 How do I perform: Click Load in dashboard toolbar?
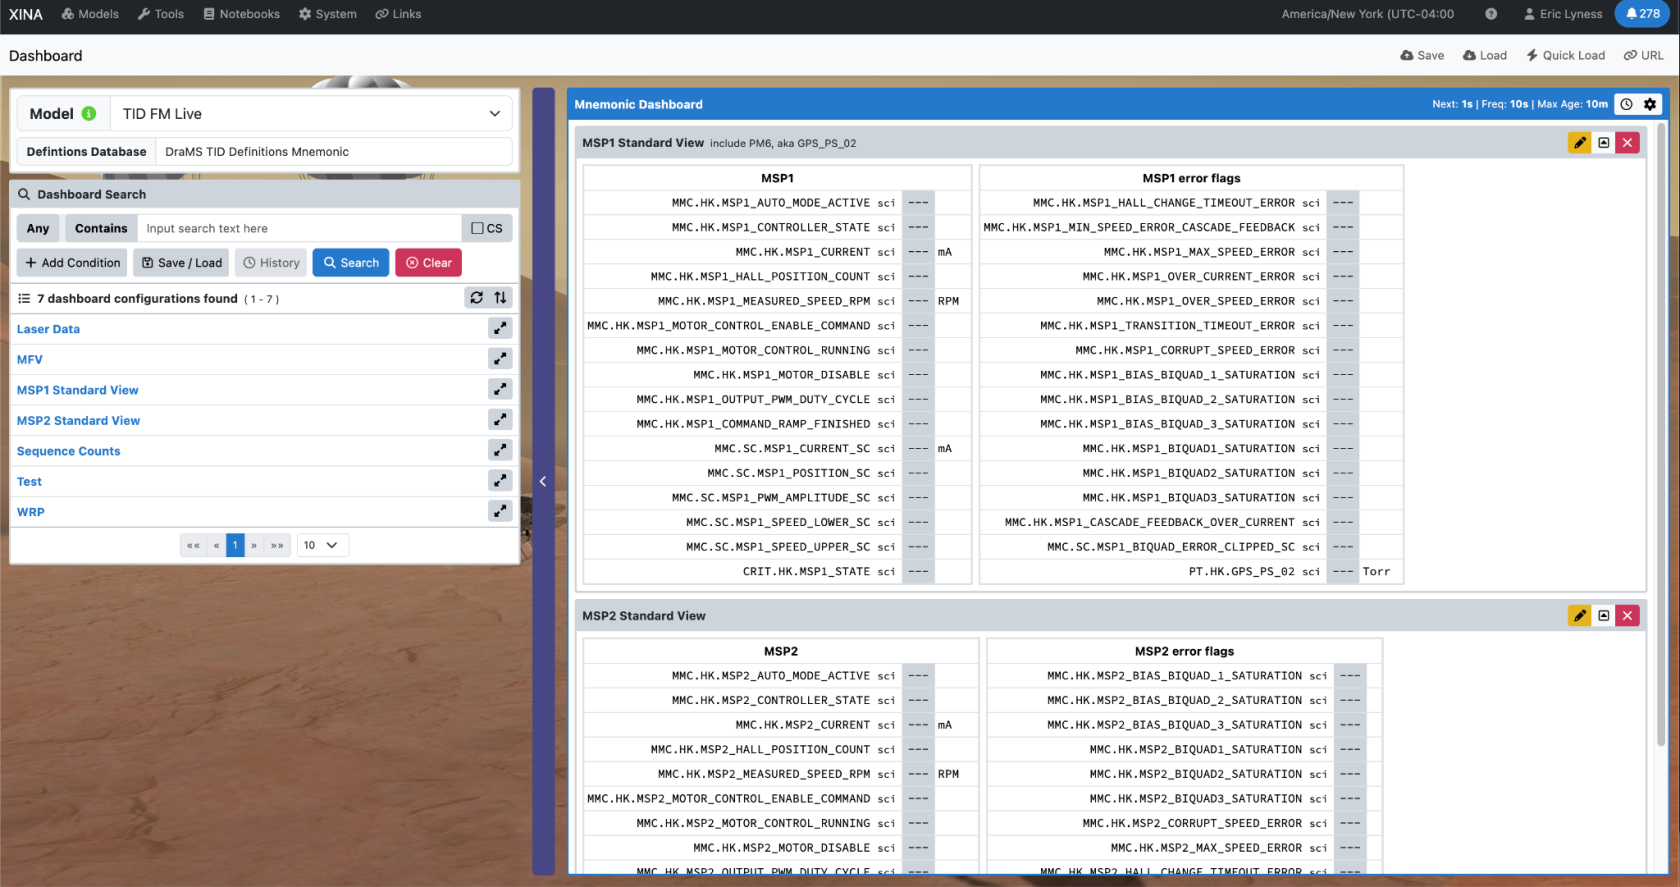(1485, 56)
